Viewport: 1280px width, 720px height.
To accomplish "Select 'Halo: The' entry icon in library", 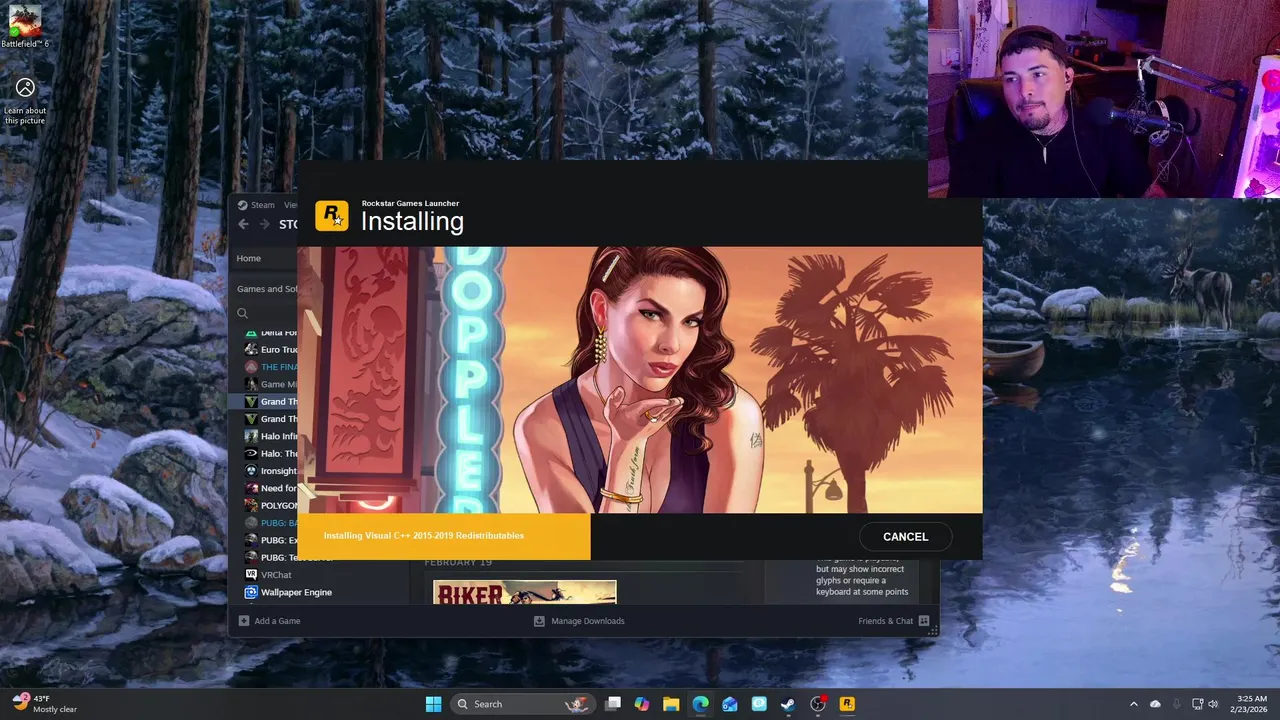I will pyautogui.click(x=251, y=453).
